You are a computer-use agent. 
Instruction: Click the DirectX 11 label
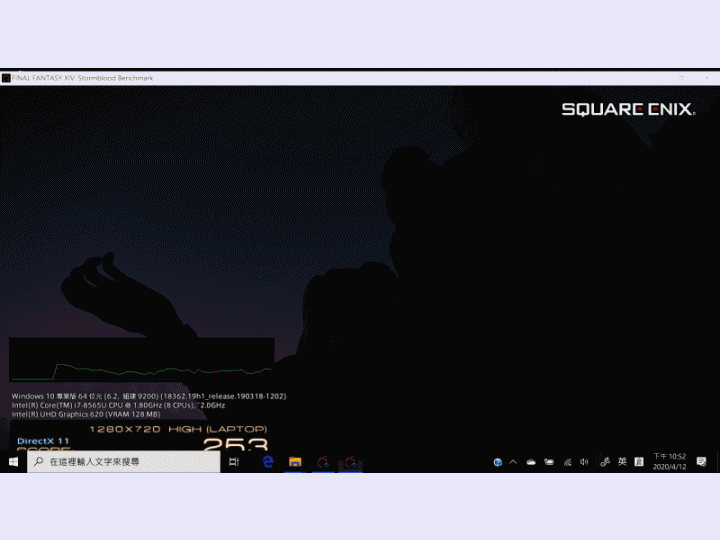click(x=43, y=441)
